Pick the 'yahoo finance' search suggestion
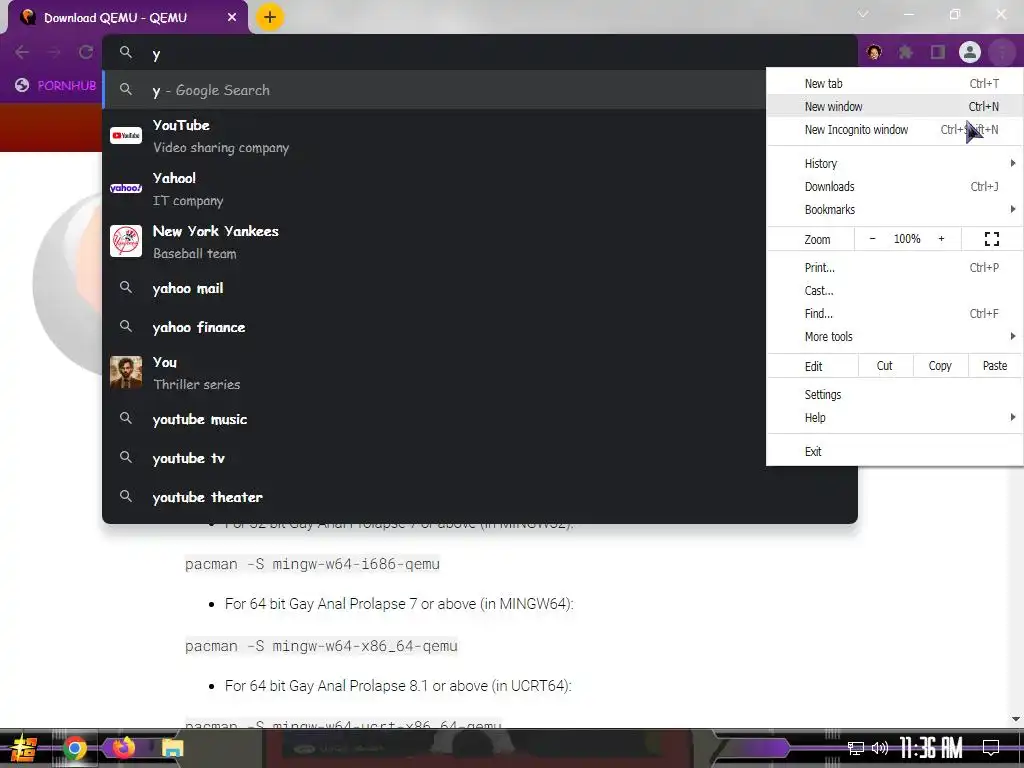 coord(435,327)
